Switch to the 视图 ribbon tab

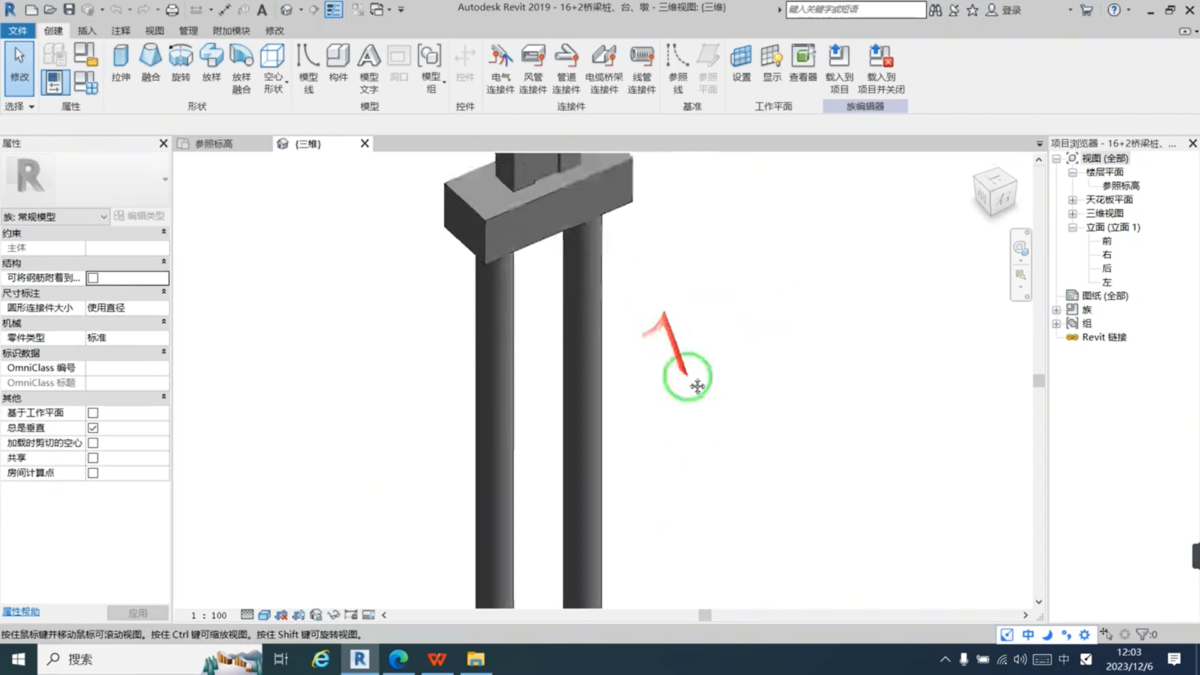coord(154,31)
